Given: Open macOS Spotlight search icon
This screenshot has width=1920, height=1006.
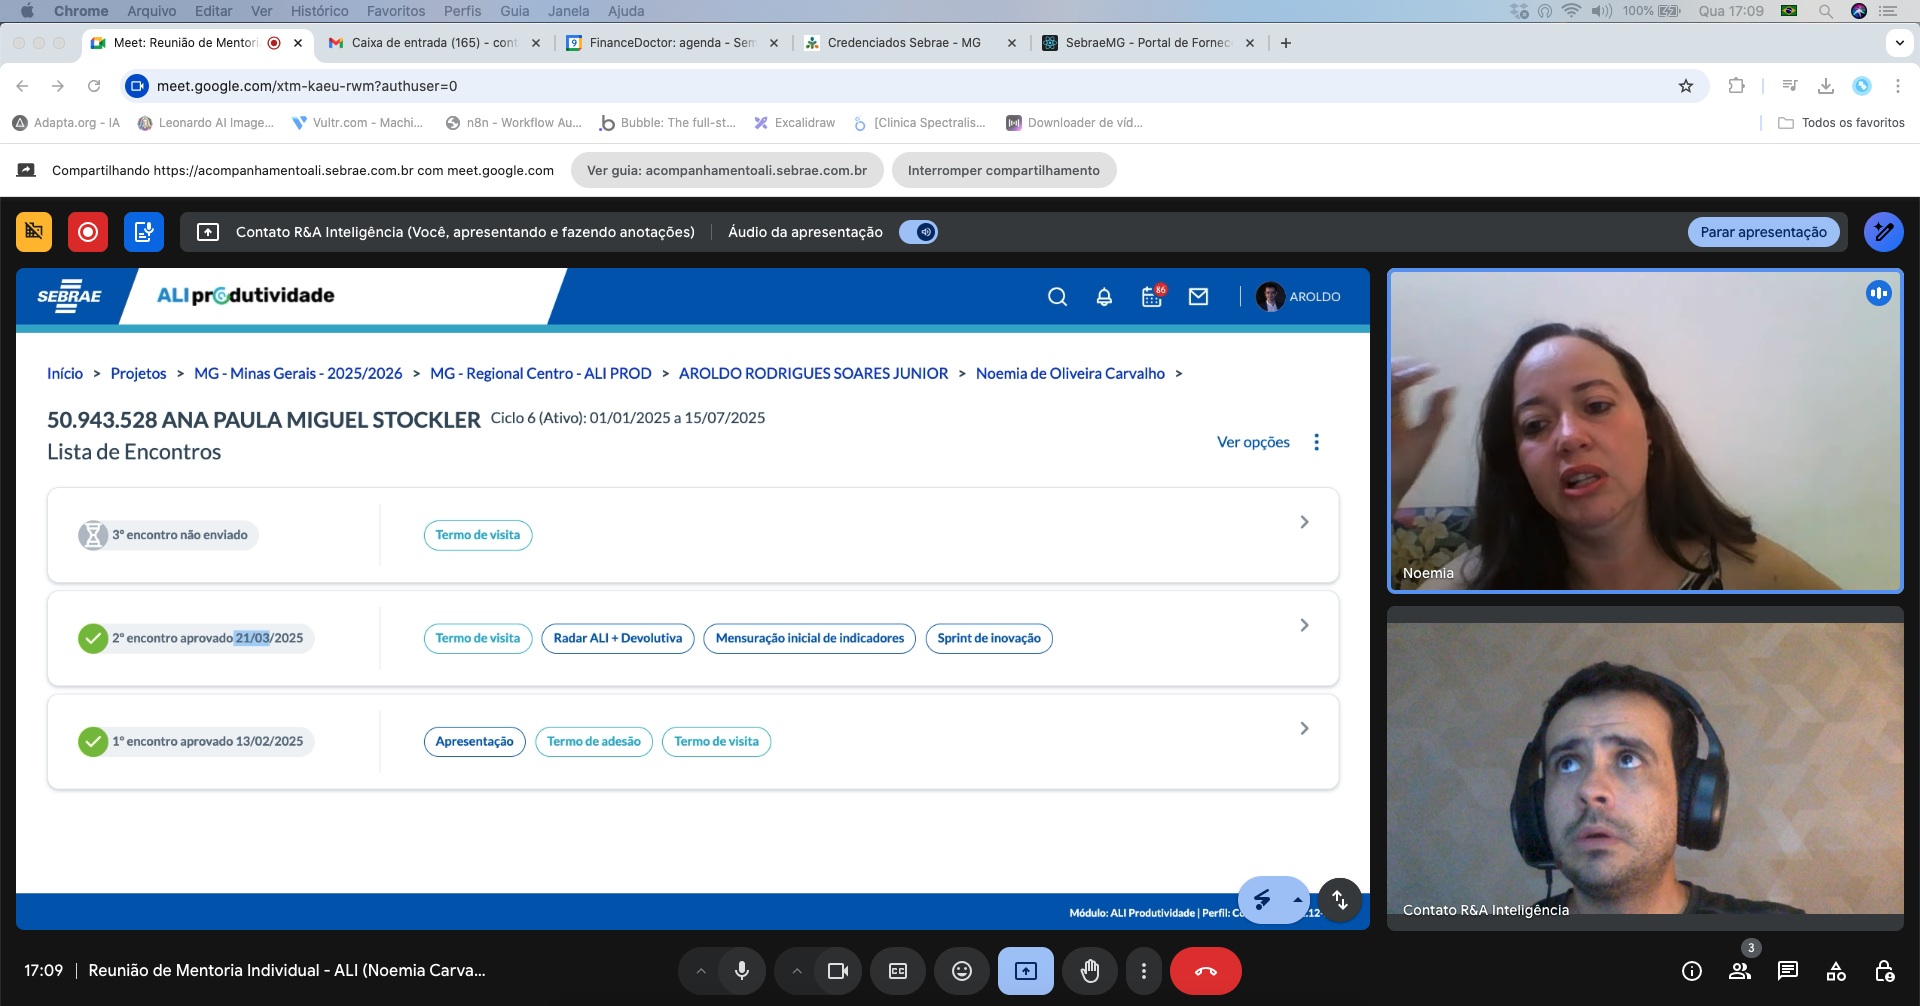Looking at the screenshot, I should 1825,11.
